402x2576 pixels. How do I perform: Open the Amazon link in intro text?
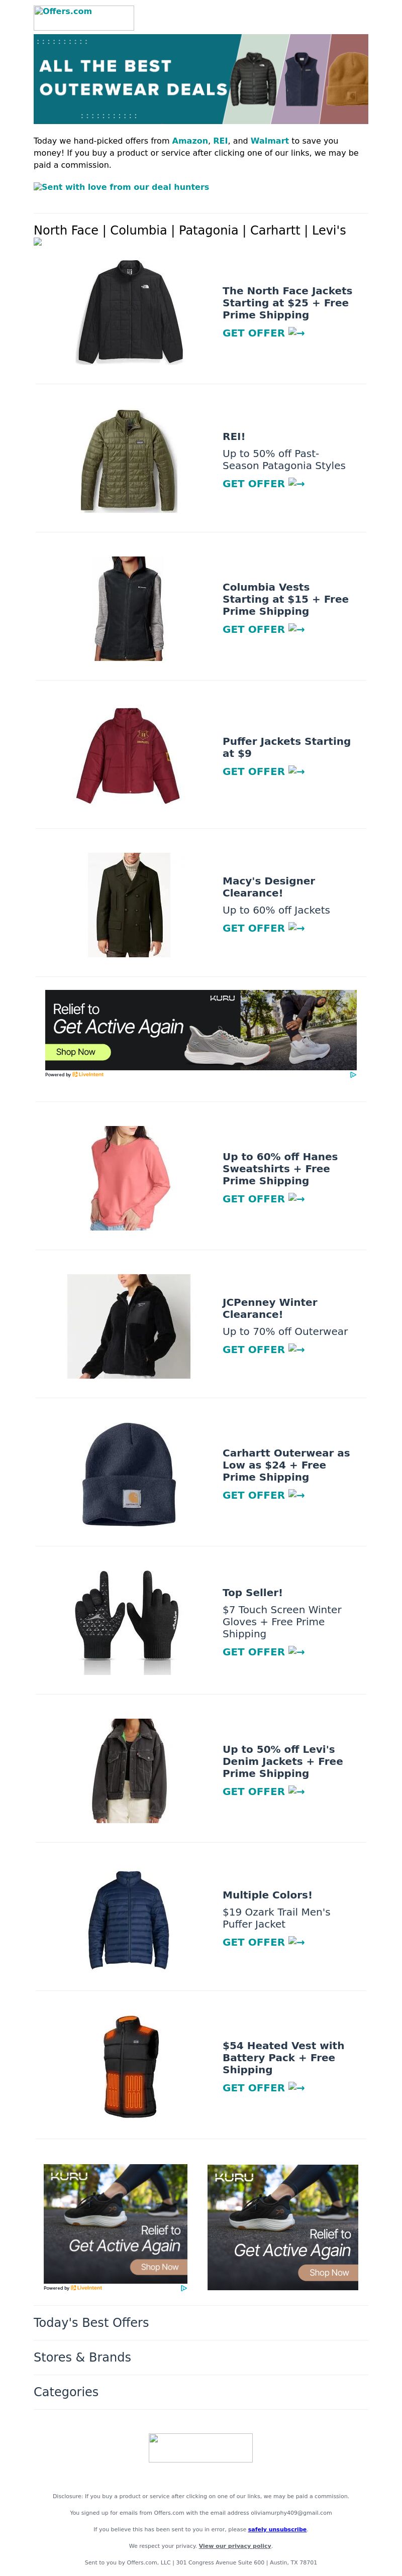click(190, 141)
